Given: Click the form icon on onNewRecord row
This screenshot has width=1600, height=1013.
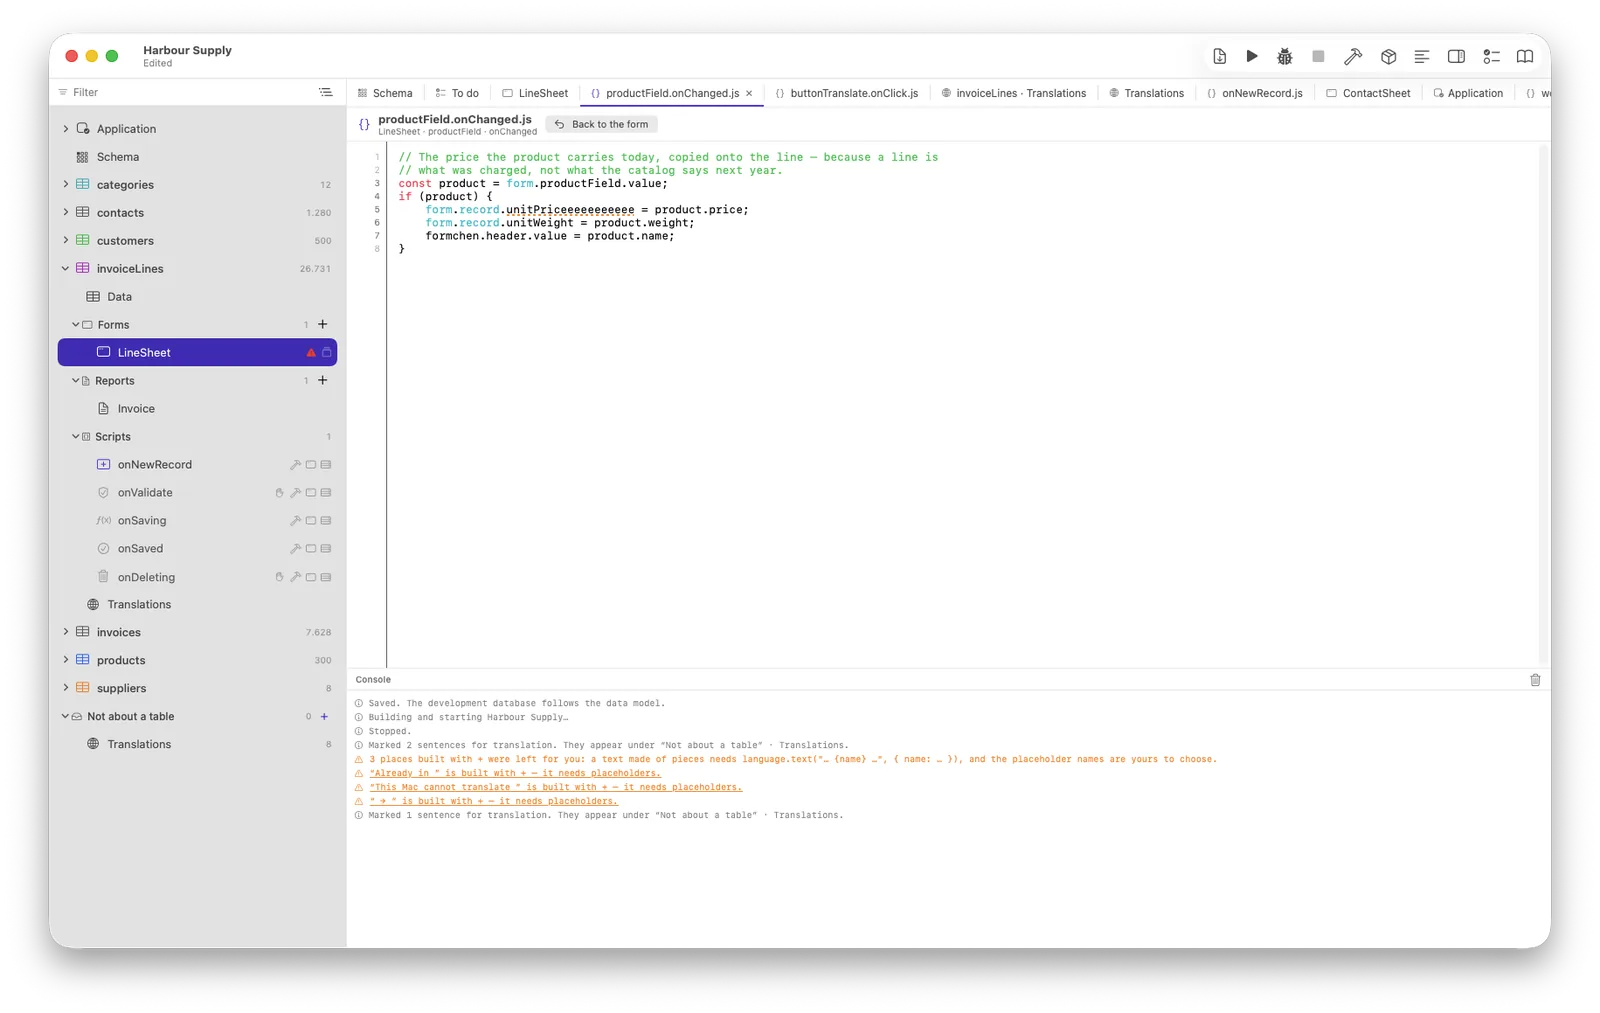Looking at the screenshot, I should [311, 465].
